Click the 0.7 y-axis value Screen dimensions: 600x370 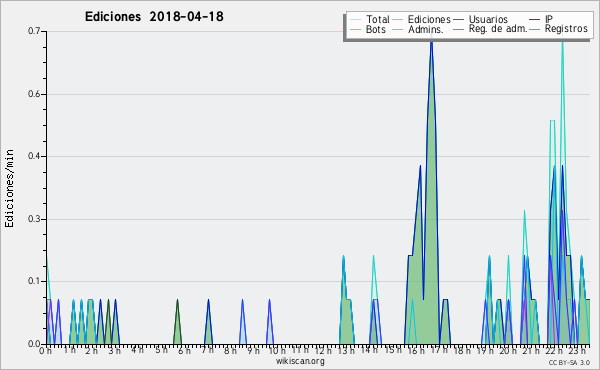tap(34, 31)
